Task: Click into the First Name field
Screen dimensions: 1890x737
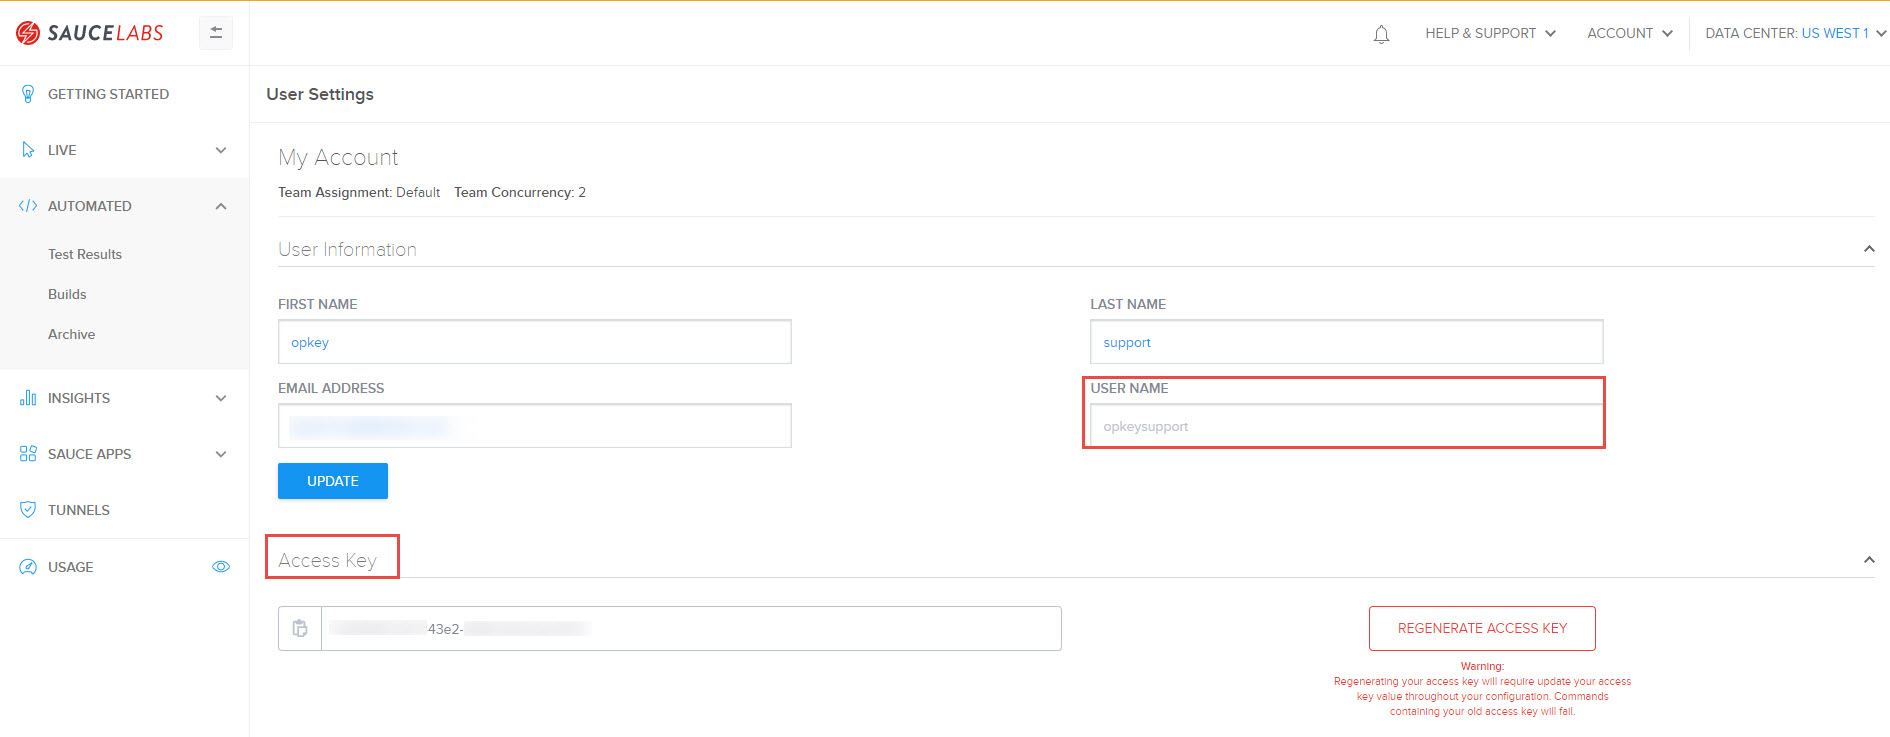Action: (535, 342)
